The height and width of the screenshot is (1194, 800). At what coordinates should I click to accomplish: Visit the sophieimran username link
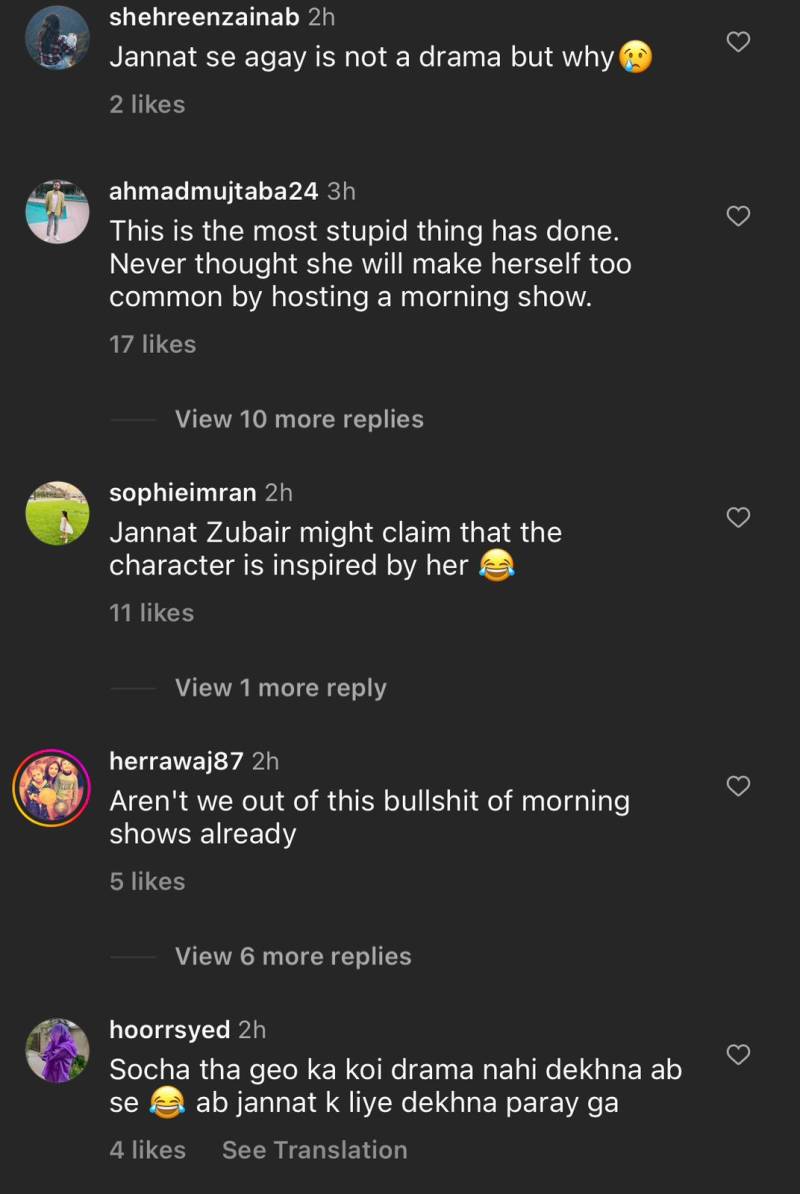pyautogui.click(x=183, y=492)
